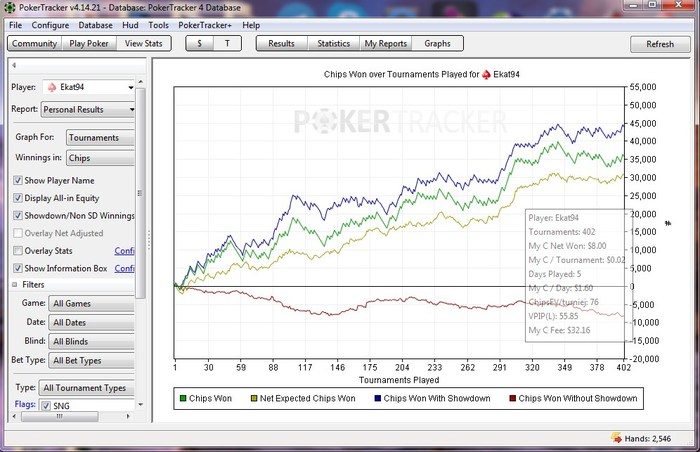
Task: Open the Graphs view
Action: point(438,43)
